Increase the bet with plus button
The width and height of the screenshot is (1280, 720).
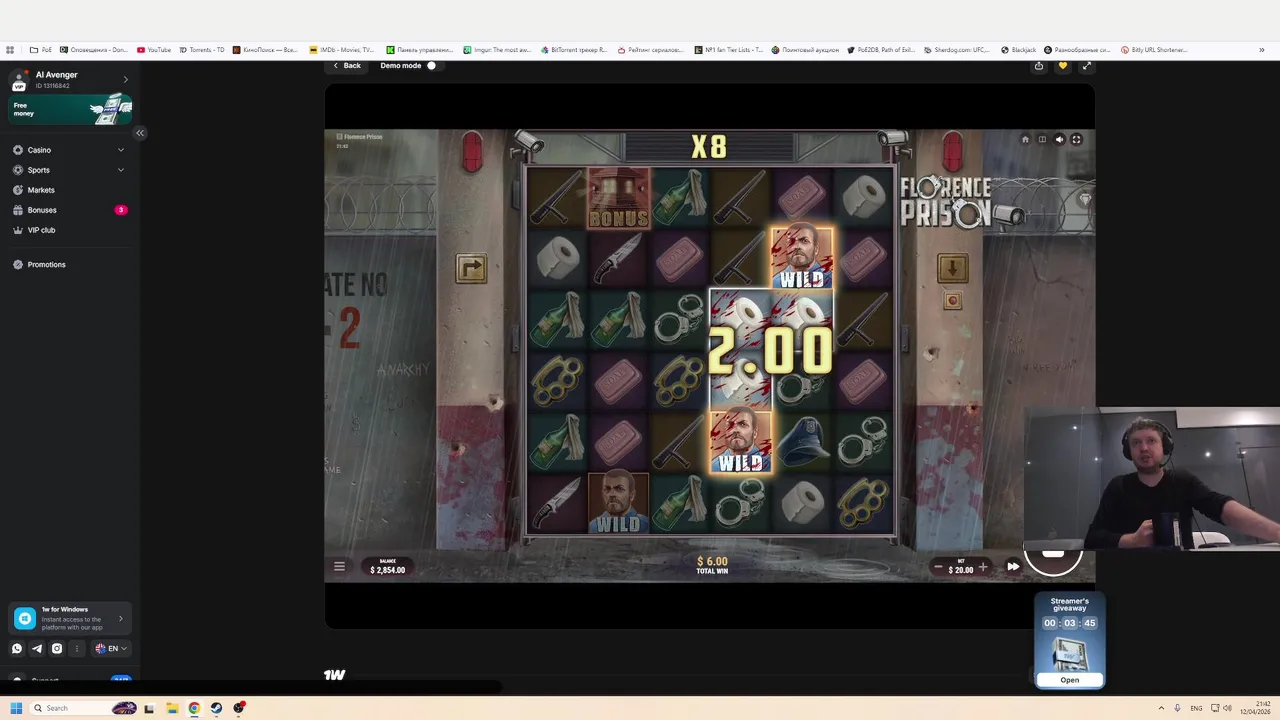[x=982, y=567]
